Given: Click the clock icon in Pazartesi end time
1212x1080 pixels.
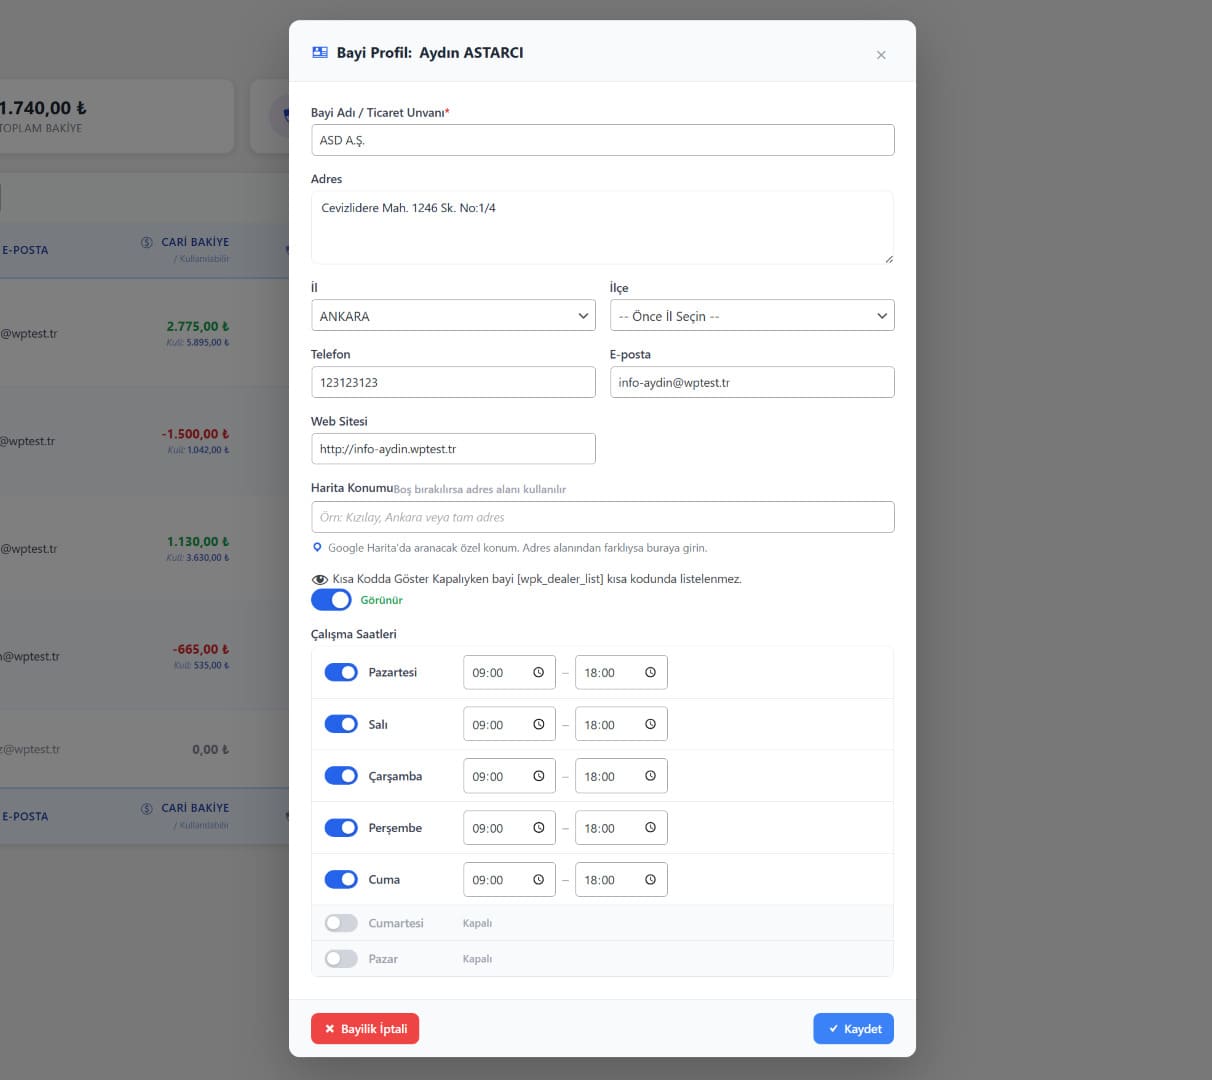Looking at the screenshot, I should 650,673.
